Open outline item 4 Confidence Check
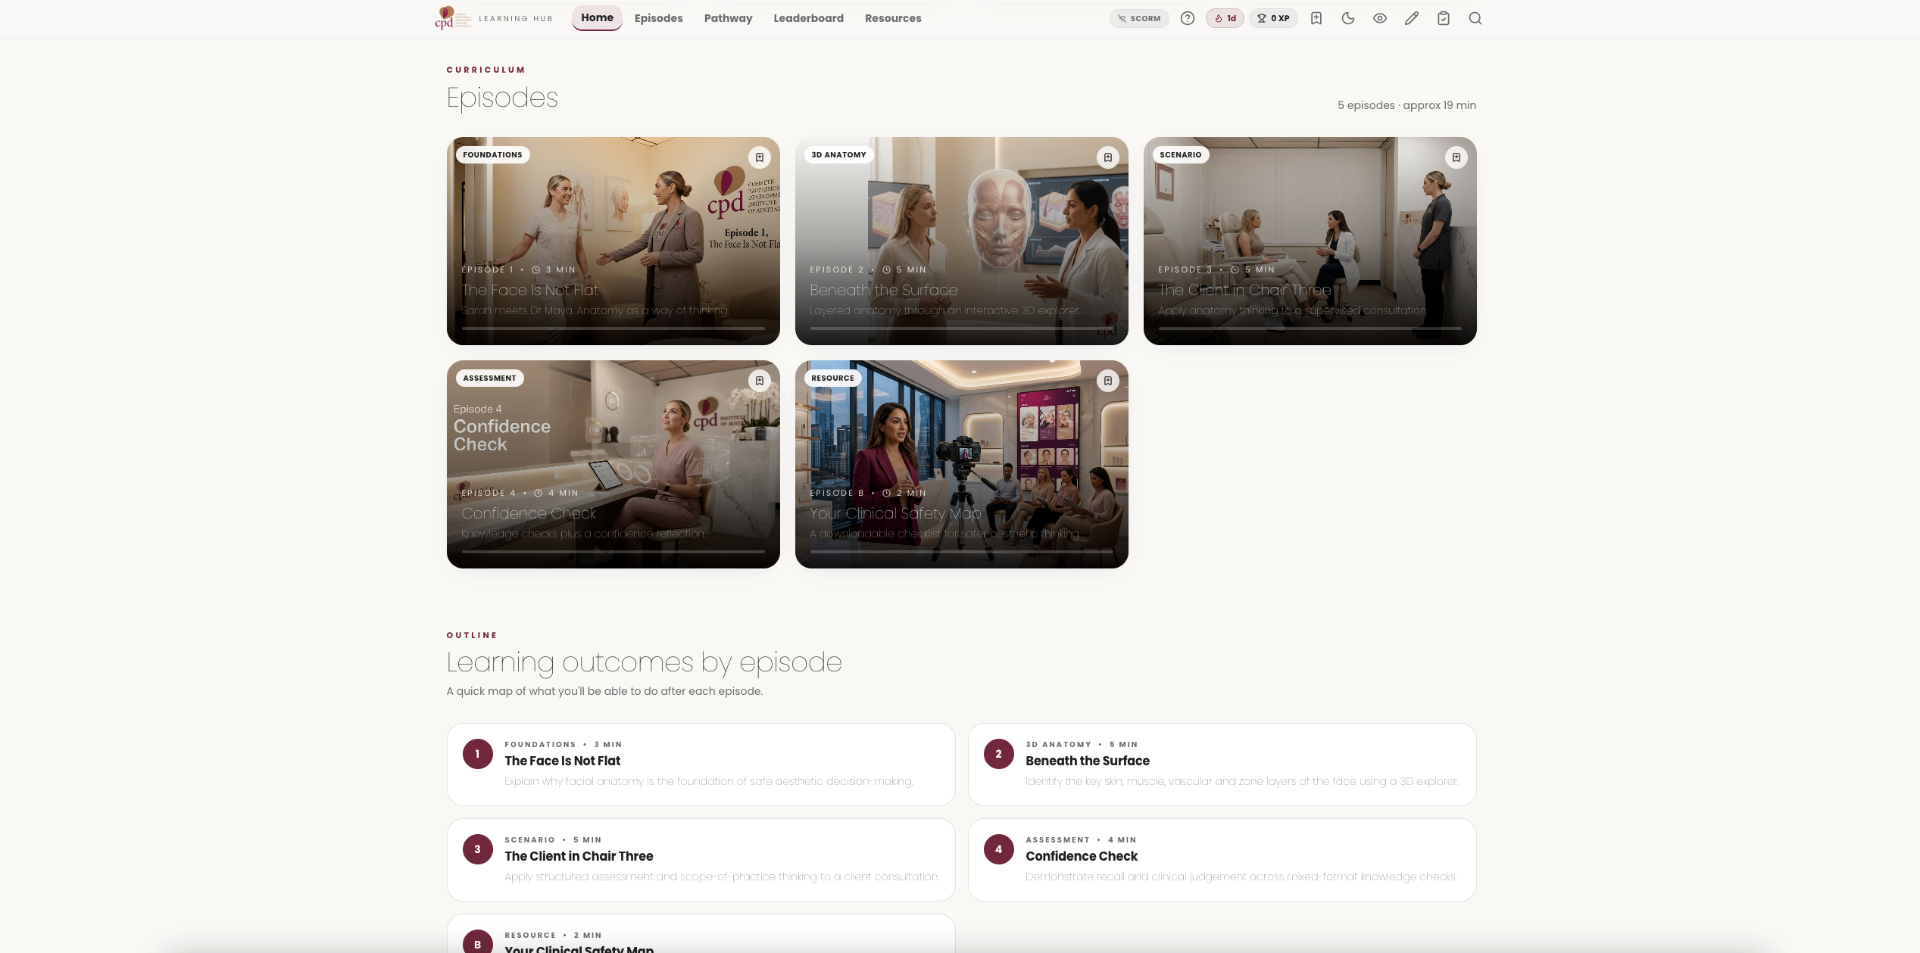 [x=1222, y=860]
